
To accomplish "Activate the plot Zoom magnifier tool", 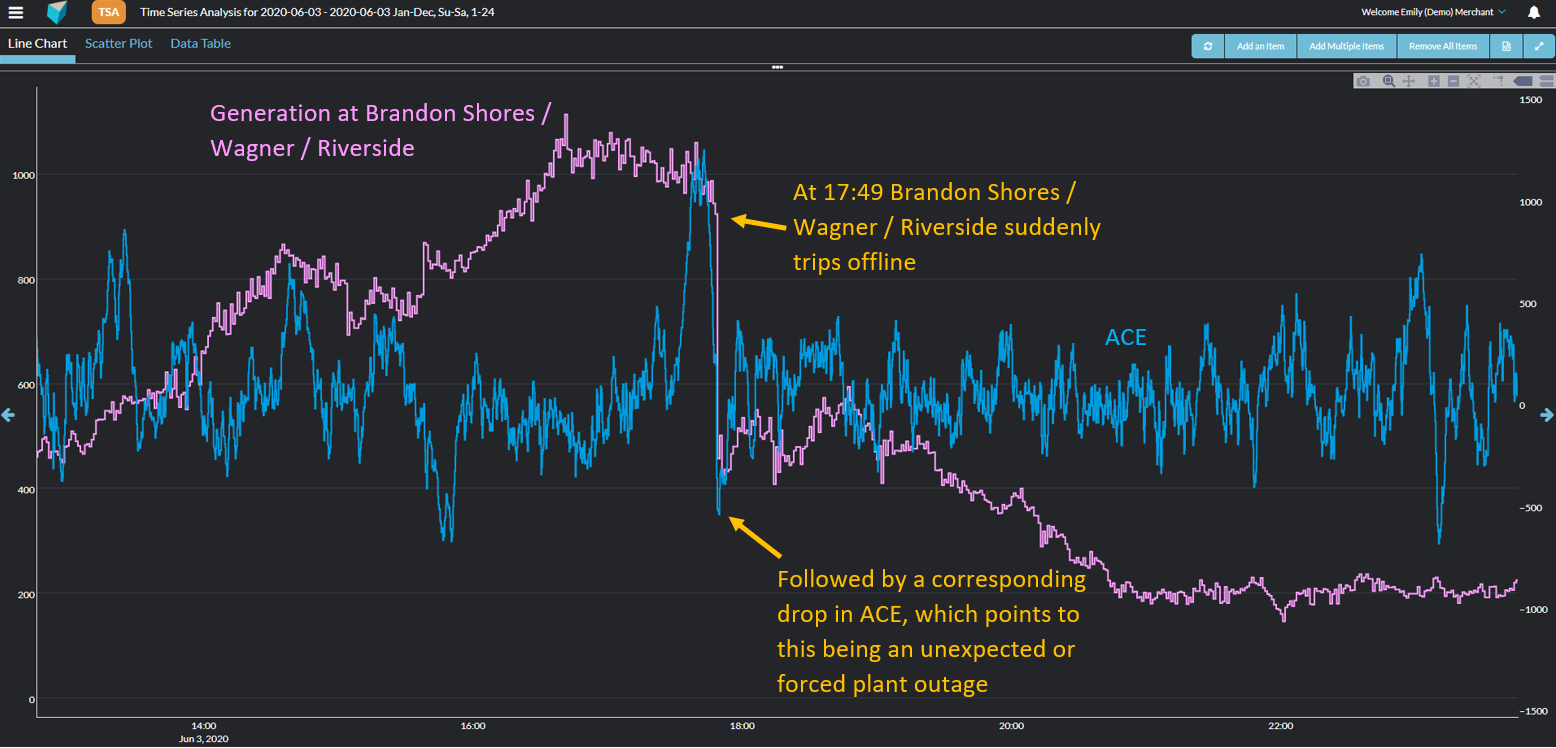I will point(1388,81).
